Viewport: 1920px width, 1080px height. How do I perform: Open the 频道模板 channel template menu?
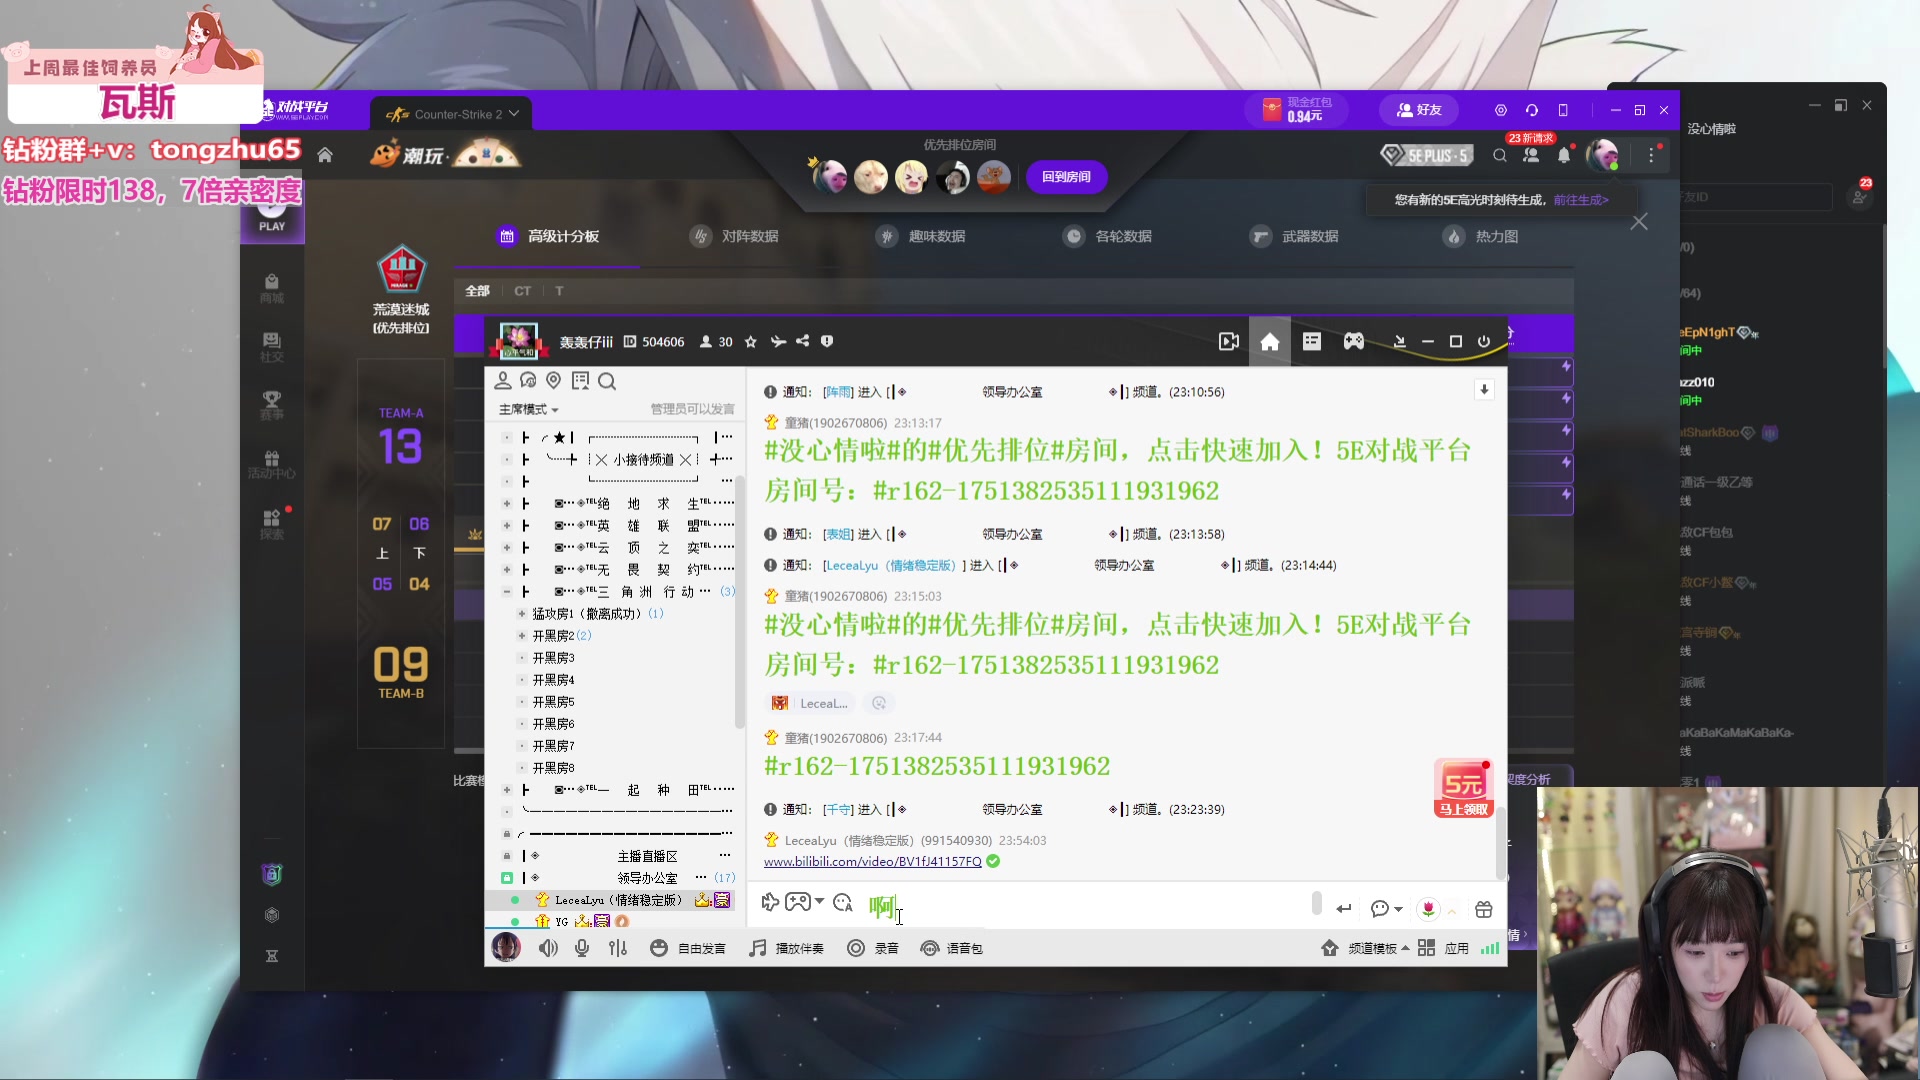1366,948
